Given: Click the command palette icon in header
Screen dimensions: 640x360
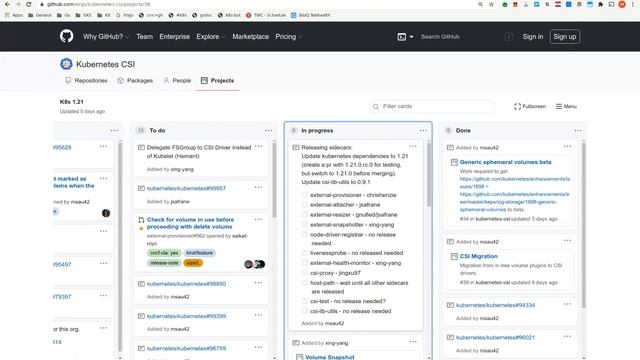Looking at the screenshot, I should coord(402,37).
